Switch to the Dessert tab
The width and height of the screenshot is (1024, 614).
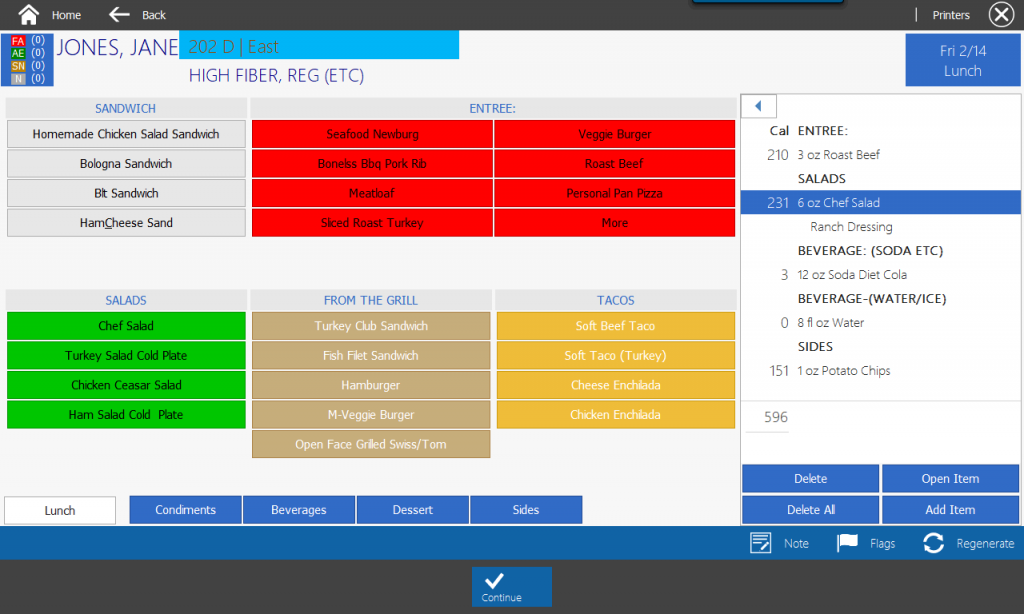point(412,509)
